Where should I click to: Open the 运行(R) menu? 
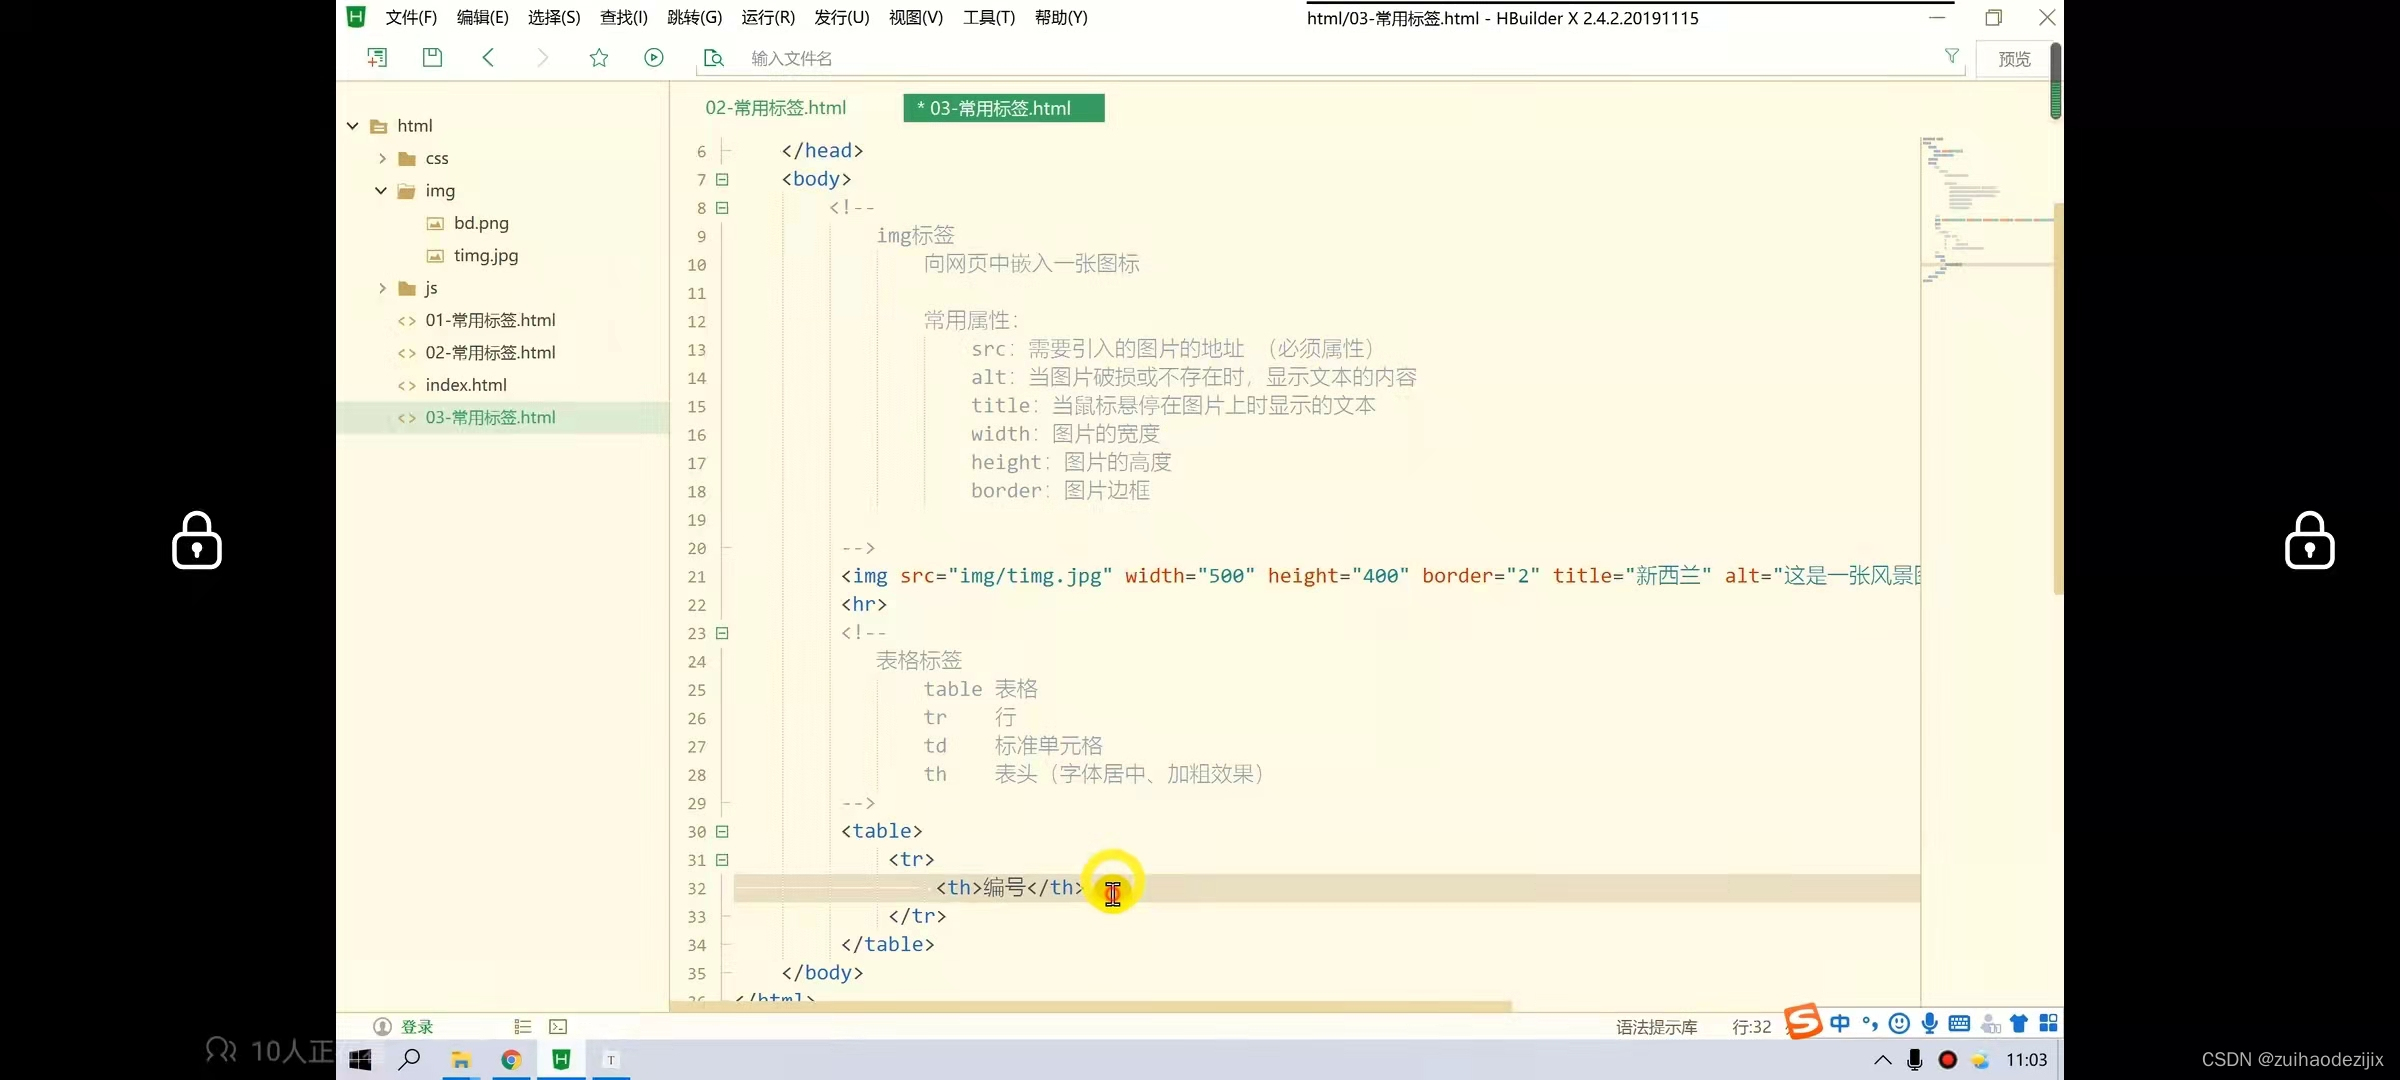[x=767, y=18]
